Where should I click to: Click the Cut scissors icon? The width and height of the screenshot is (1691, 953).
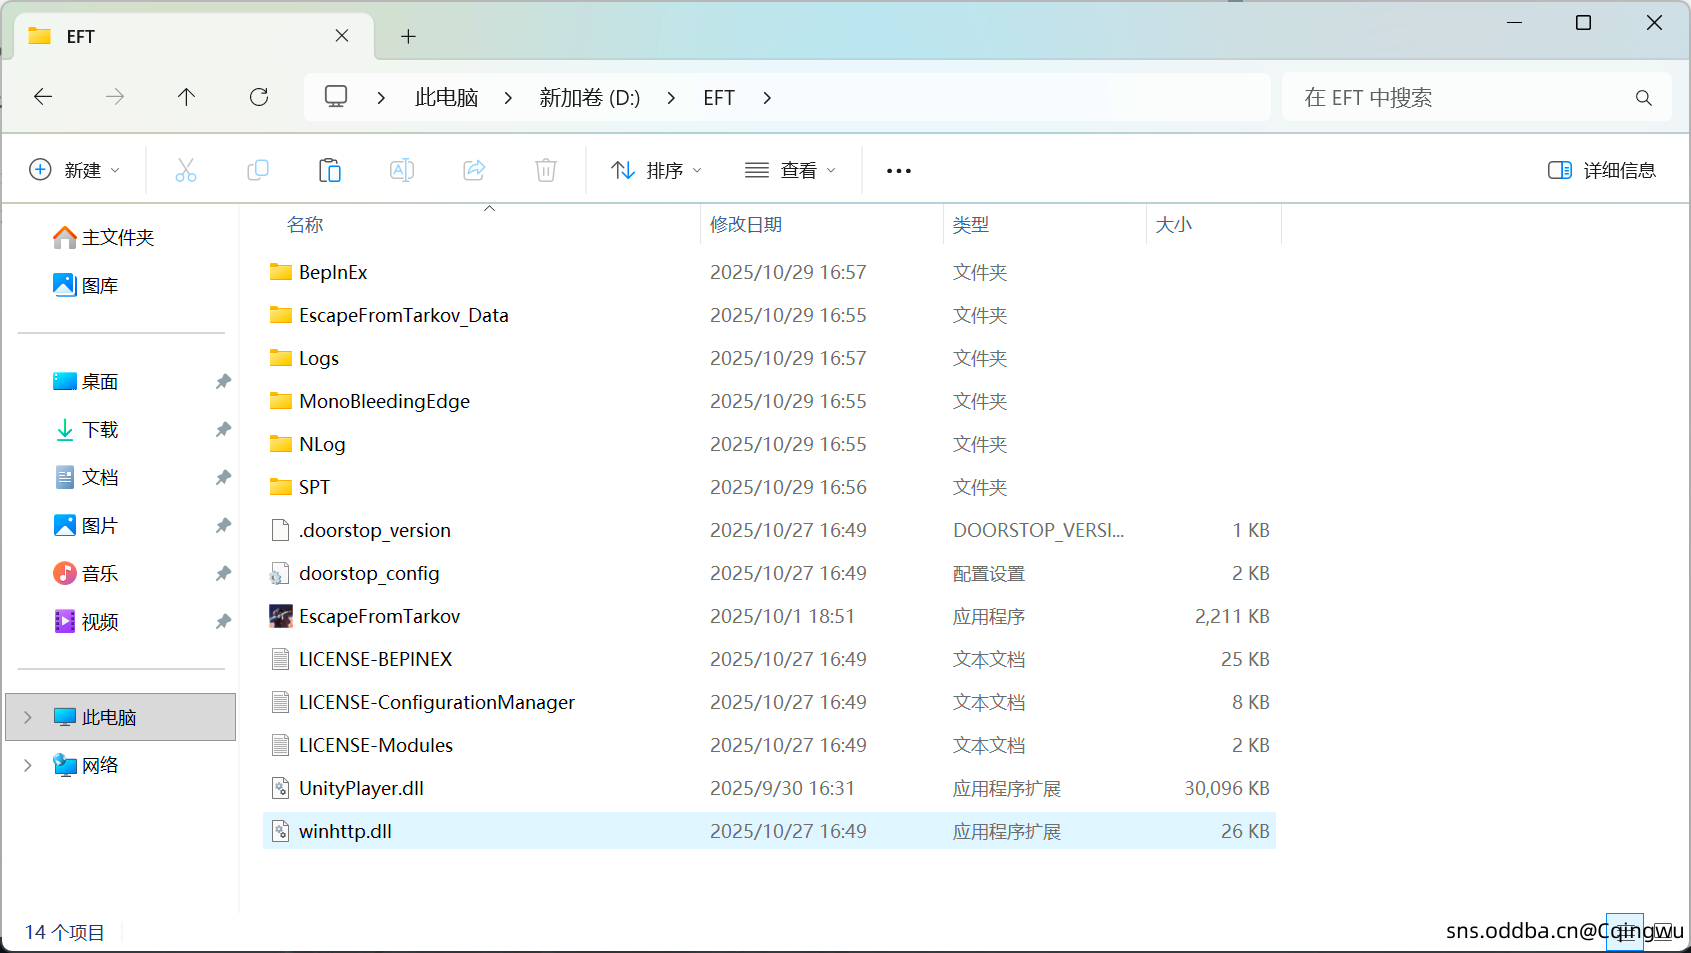pos(186,170)
